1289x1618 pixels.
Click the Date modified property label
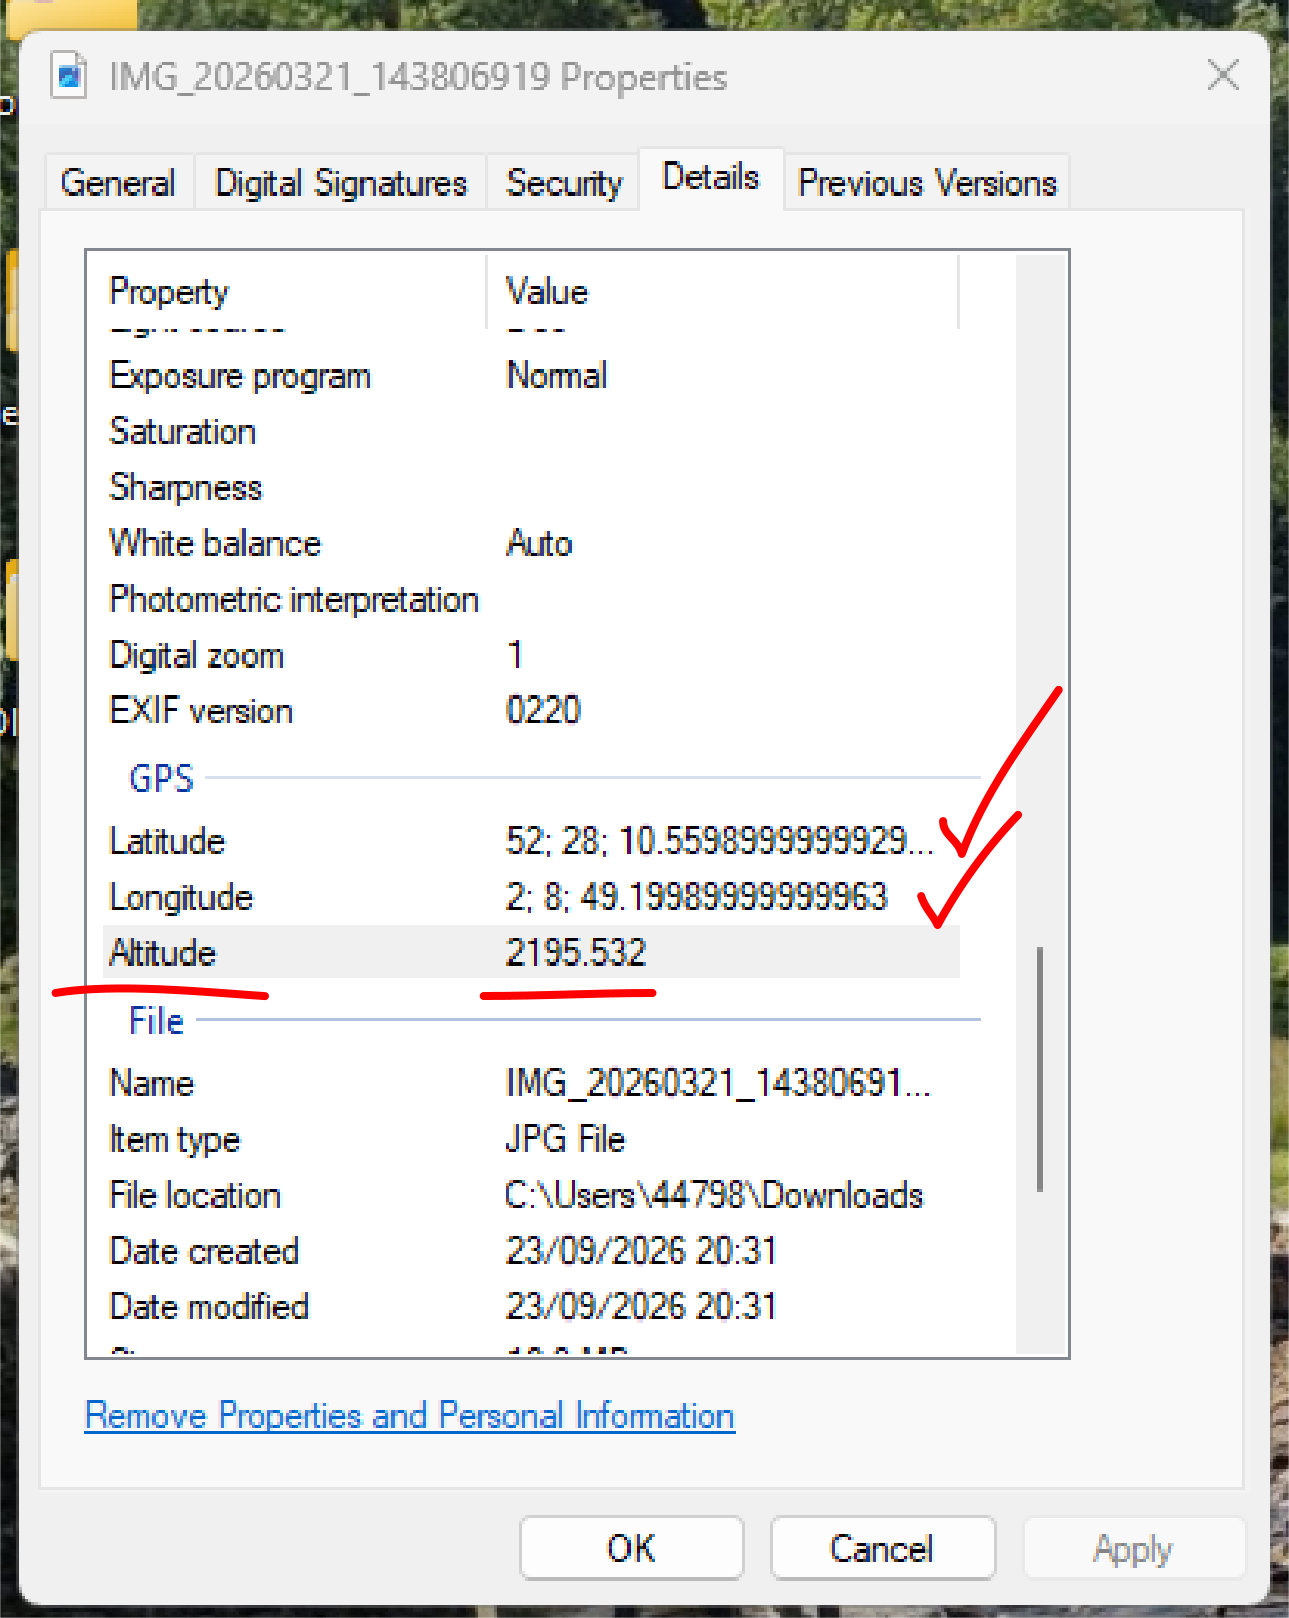[209, 1307]
